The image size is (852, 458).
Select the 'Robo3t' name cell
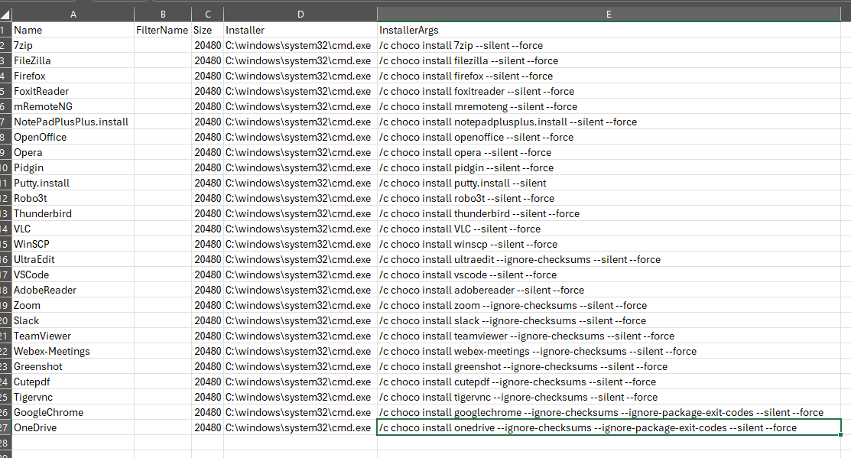[x=73, y=198]
